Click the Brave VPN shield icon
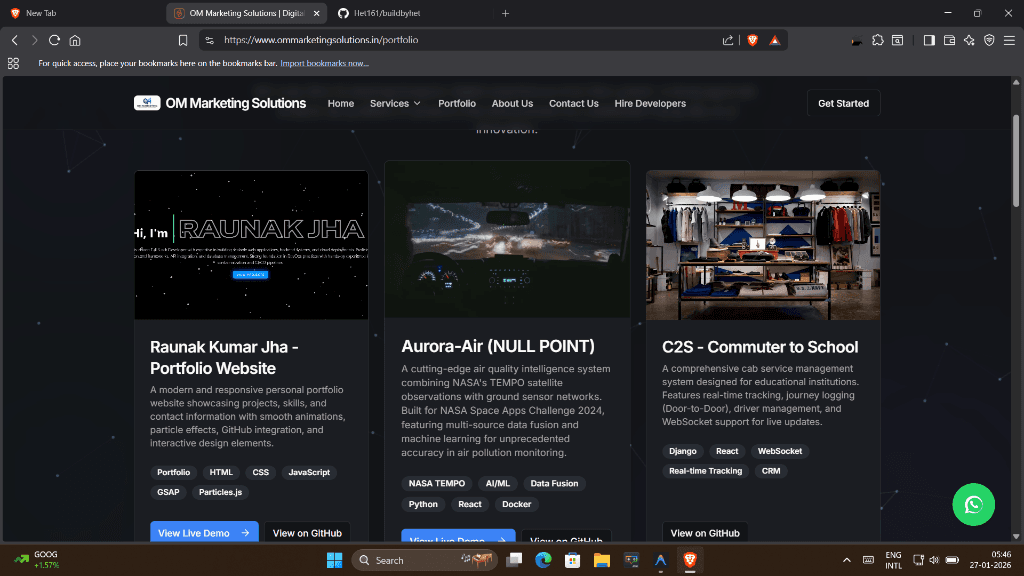This screenshot has width=1024, height=576. coord(988,40)
